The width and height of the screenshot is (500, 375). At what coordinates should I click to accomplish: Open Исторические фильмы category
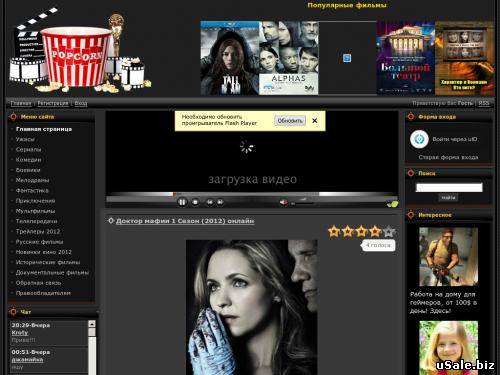point(48,263)
